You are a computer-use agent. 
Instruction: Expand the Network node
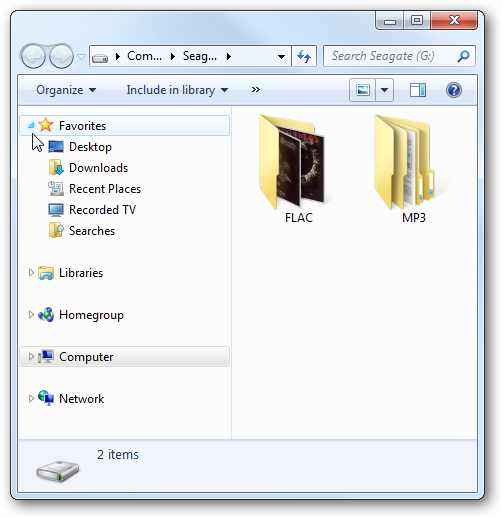31,399
